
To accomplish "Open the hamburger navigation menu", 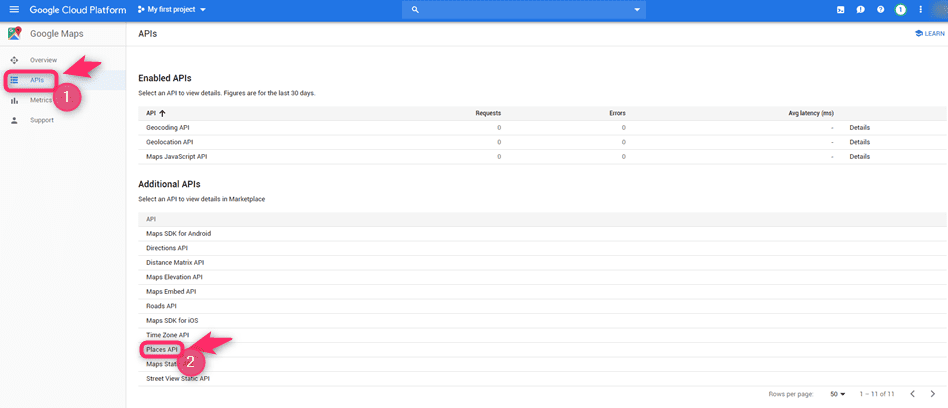I will [x=15, y=10].
